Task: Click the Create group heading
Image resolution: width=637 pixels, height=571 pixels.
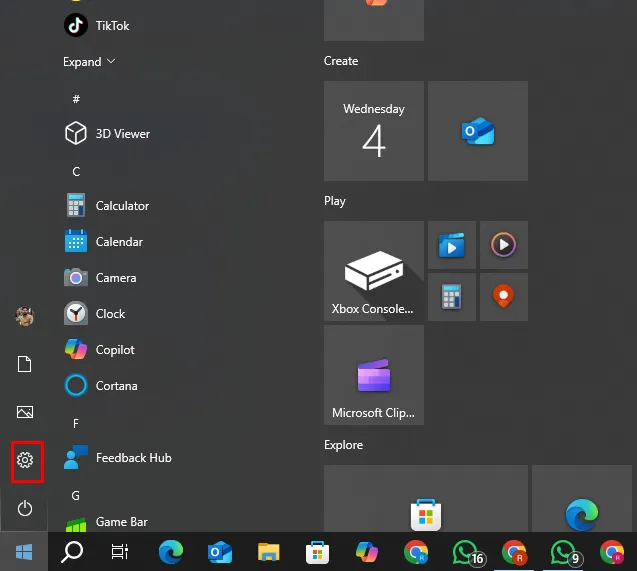Action: click(341, 61)
